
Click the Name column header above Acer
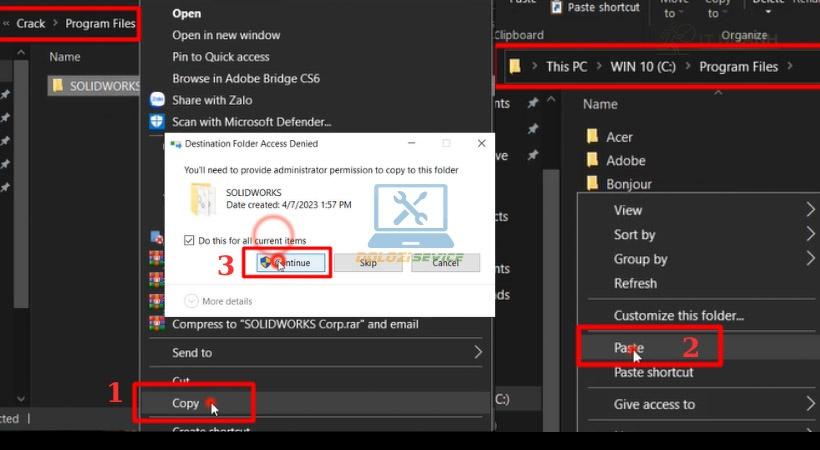point(600,104)
